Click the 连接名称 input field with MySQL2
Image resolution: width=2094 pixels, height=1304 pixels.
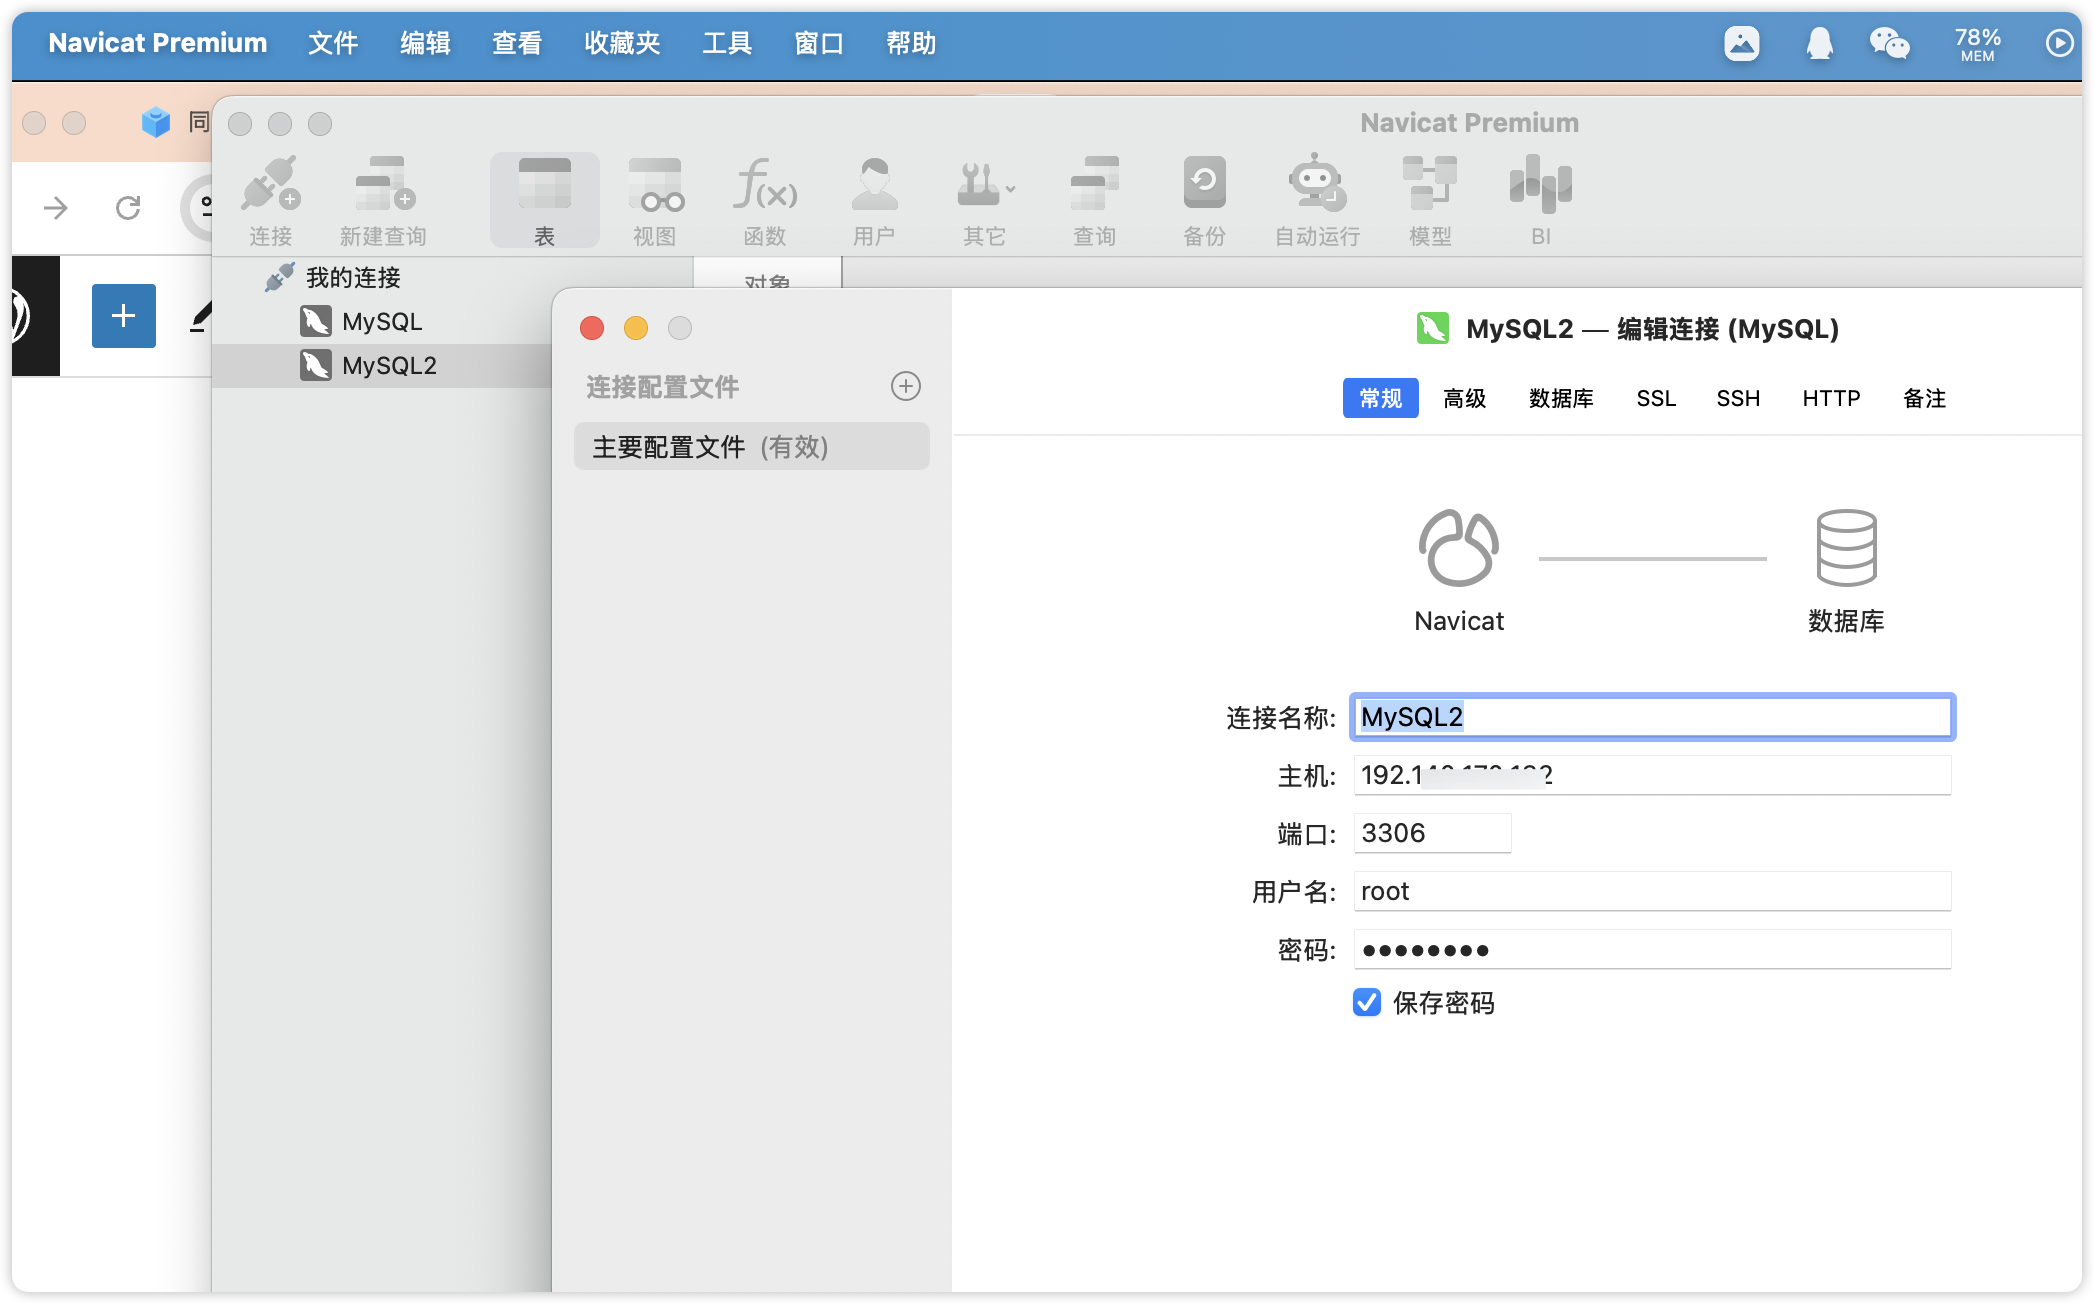click(1652, 717)
